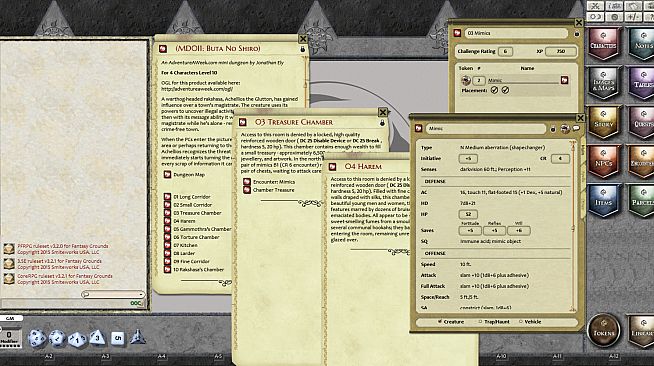Open the Images & Maps sidebar shield
Viewport: 654px width, 366px height.
tap(603, 83)
